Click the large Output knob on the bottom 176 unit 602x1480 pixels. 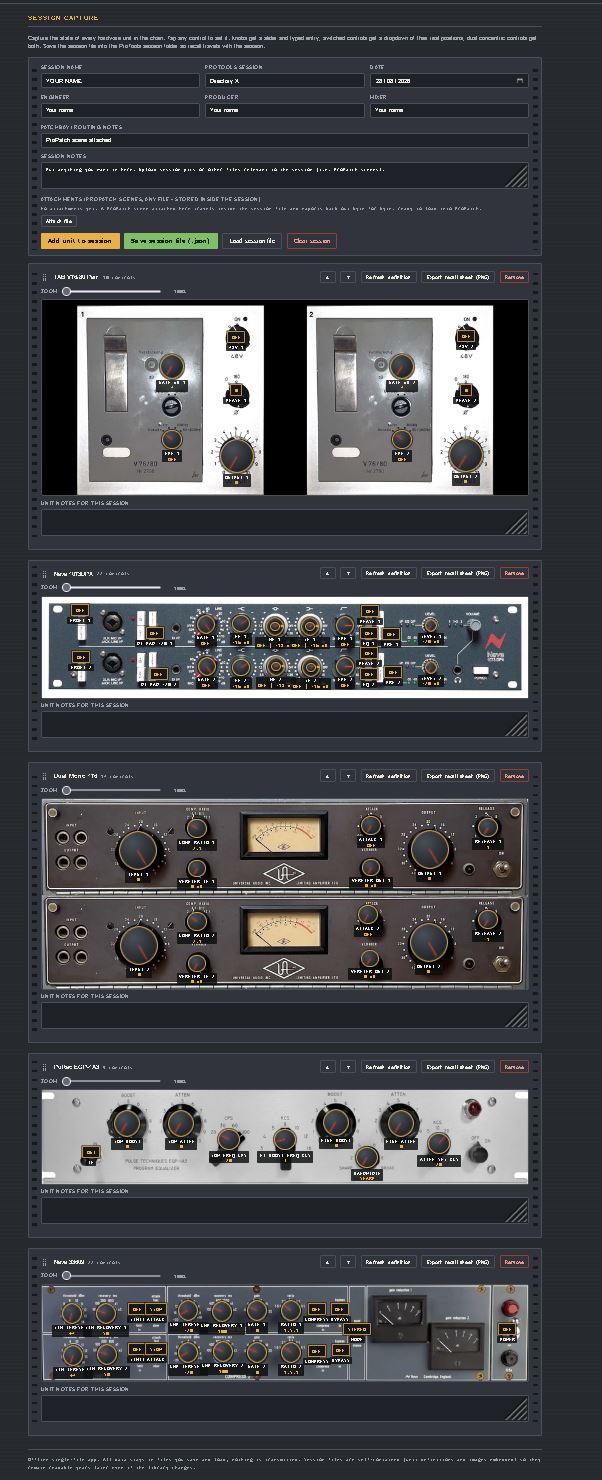coord(431,942)
